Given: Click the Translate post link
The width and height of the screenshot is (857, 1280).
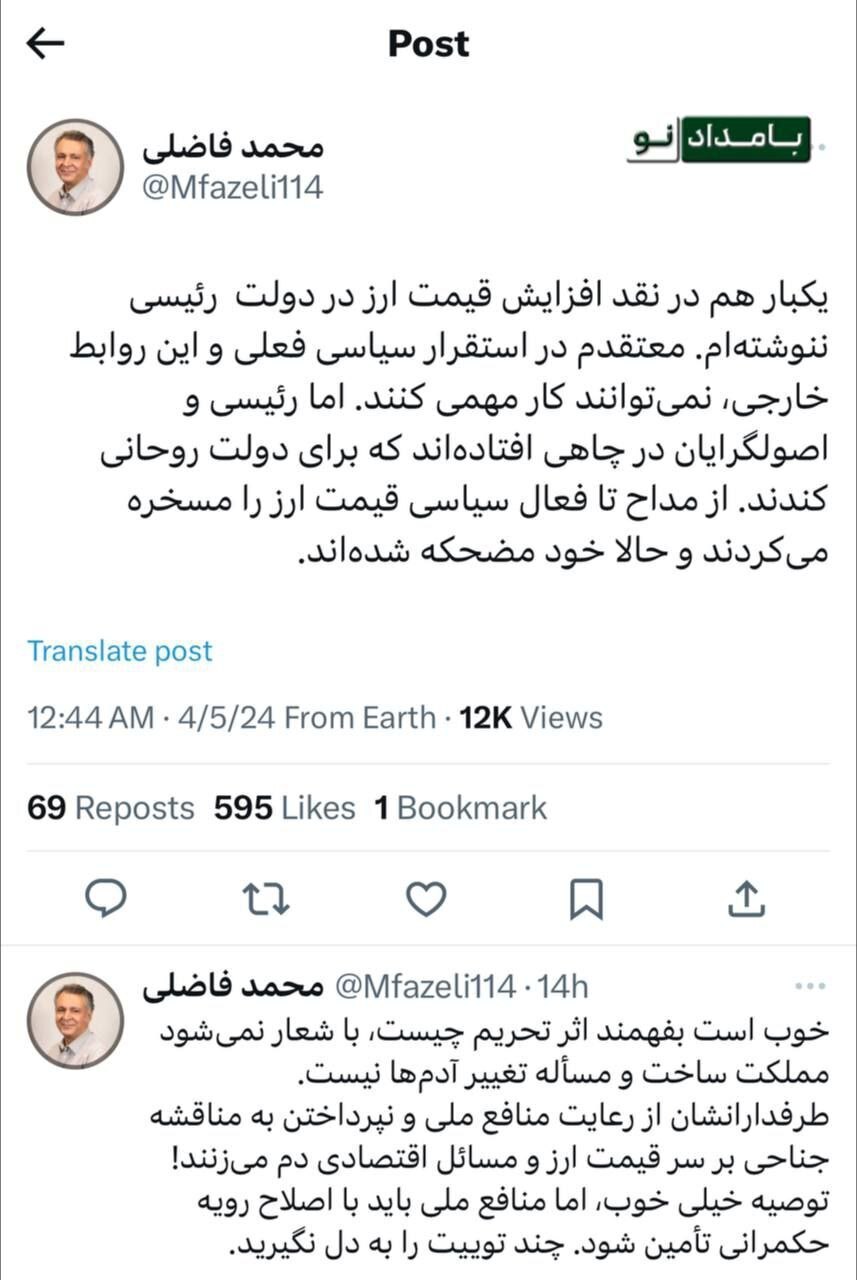Looking at the screenshot, I should pyautogui.click(x=120, y=651).
